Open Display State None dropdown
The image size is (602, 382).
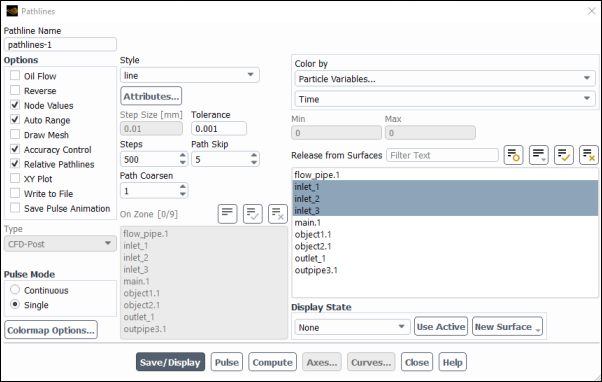coord(352,327)
